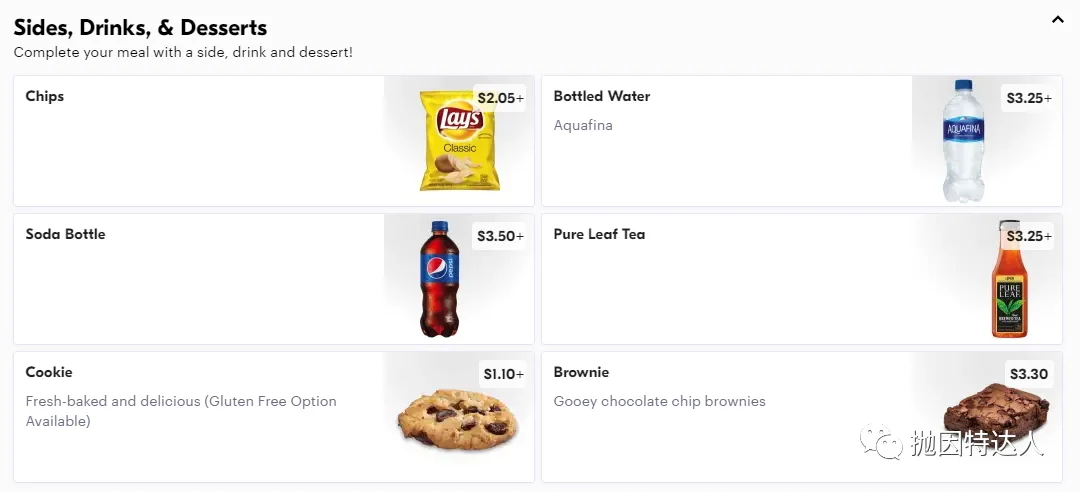
Task: Open the Bottled Water item title
Action: click(x=601, y=96)
